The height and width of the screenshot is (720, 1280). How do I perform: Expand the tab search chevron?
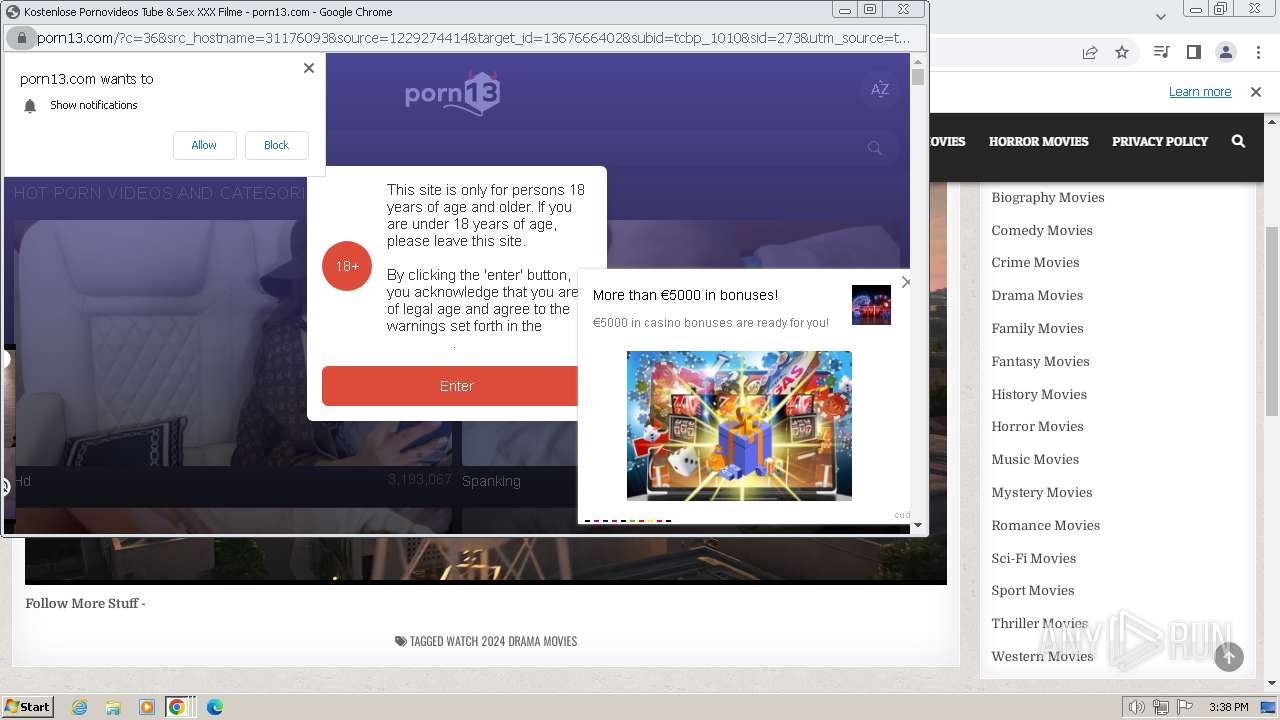coord(1161,16)
